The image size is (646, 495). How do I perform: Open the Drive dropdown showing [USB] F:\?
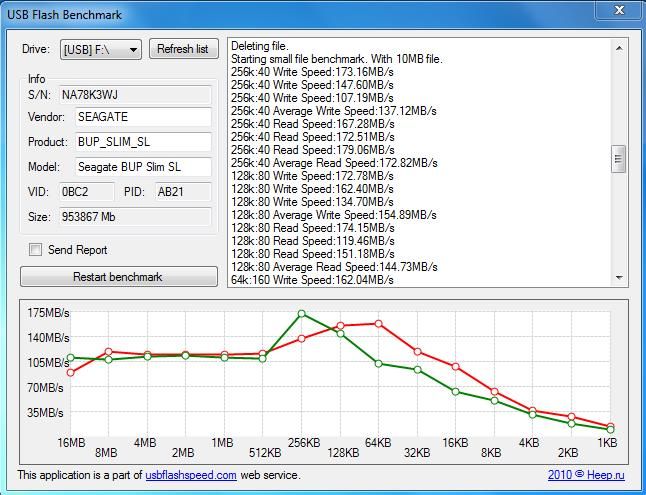(101, 49)
